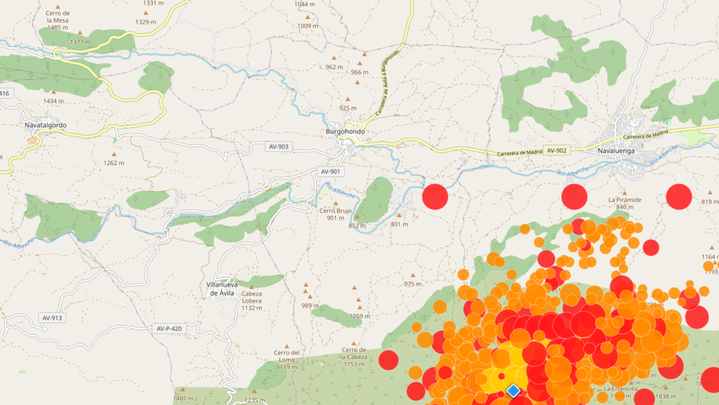Viewport: 719px width, 405px height.
Task: Click the 1059 m elevation label
Action: (360, 316)
